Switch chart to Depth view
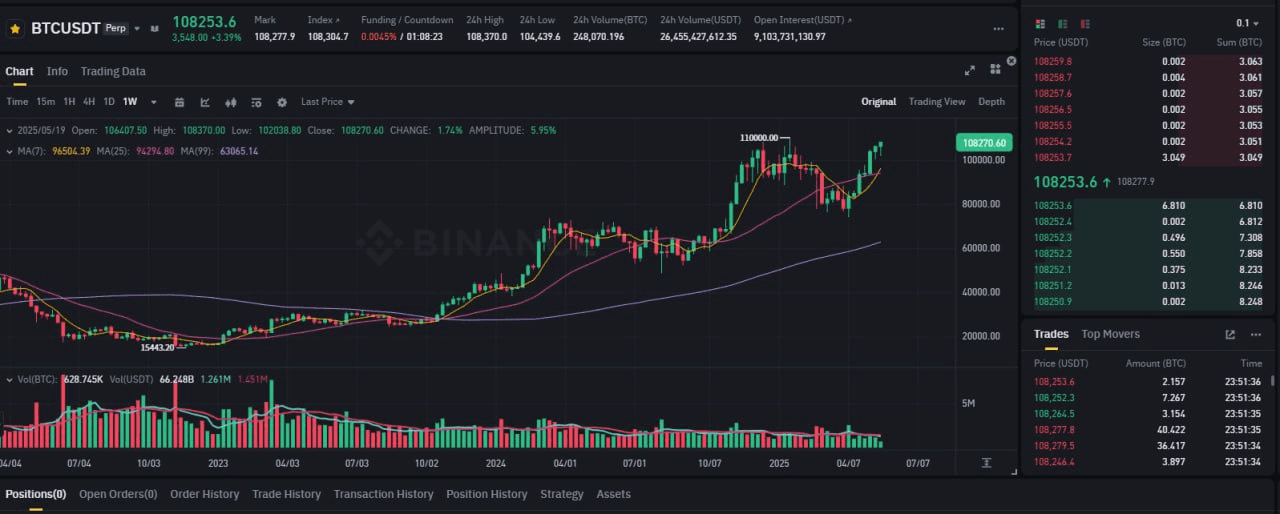The width and height of the screenshot is (1280, 514). [x=991, y=102]
